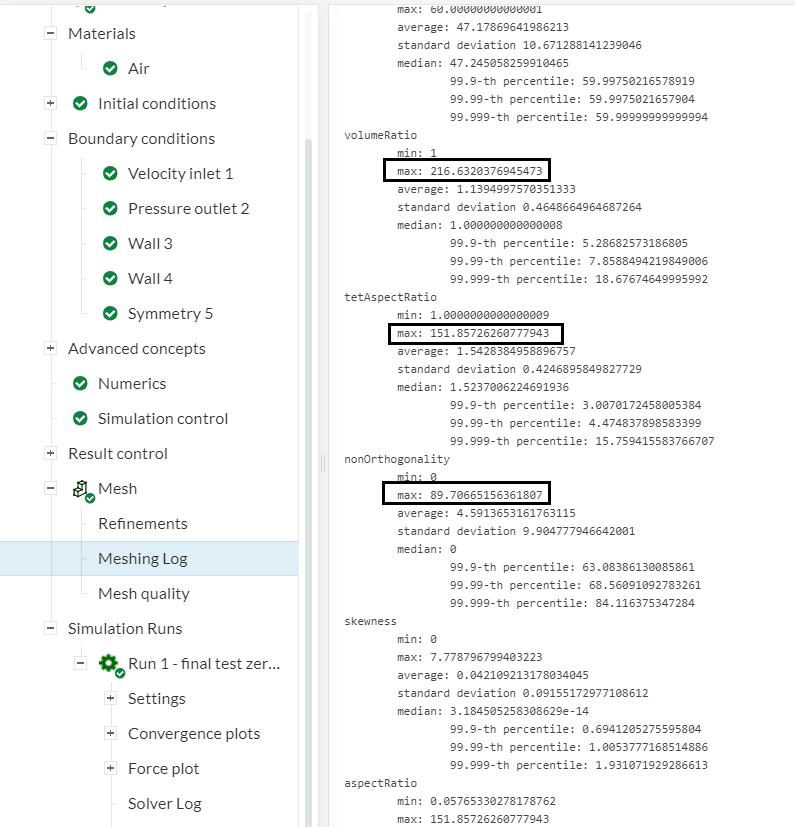Image resolution: width=795 pixels, height=827 pixels.
Task: Click the tetAspectRatio max 151.857 line
Action: tap(473, 333)
